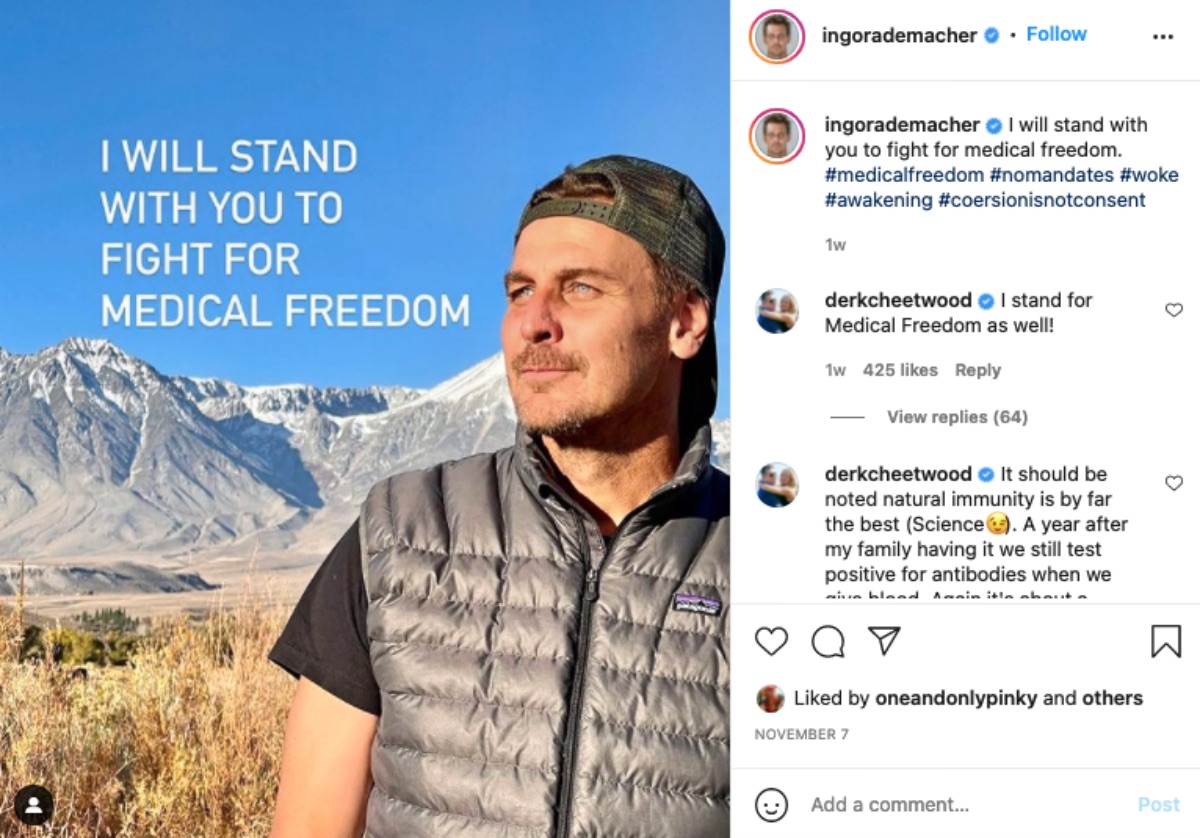Image resolution: width=1200 pixels, height=838 pixels.
Task: Click the tagged people icon on photo
Action: (x=34, y=805)
